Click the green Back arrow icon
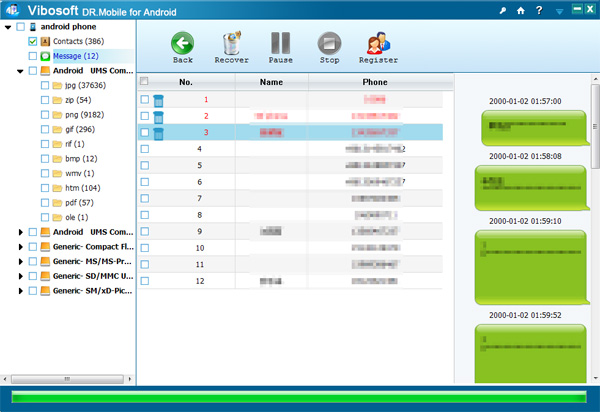This screenshot has height=412, width=600. (183, 43)
